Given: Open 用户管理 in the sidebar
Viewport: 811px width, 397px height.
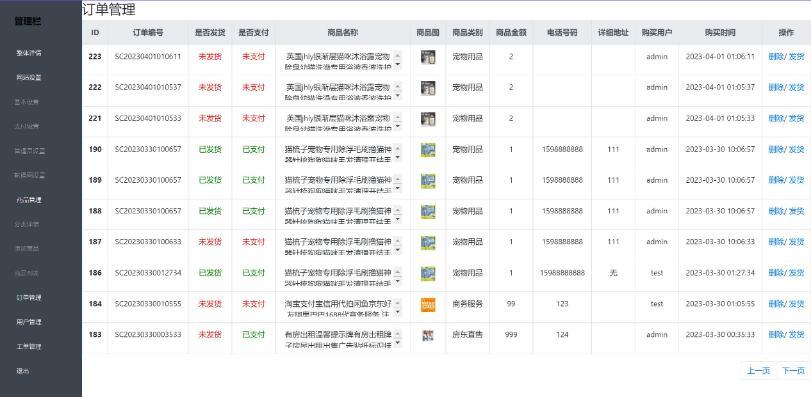Looking at the screenshot, I should pos(28,322).
